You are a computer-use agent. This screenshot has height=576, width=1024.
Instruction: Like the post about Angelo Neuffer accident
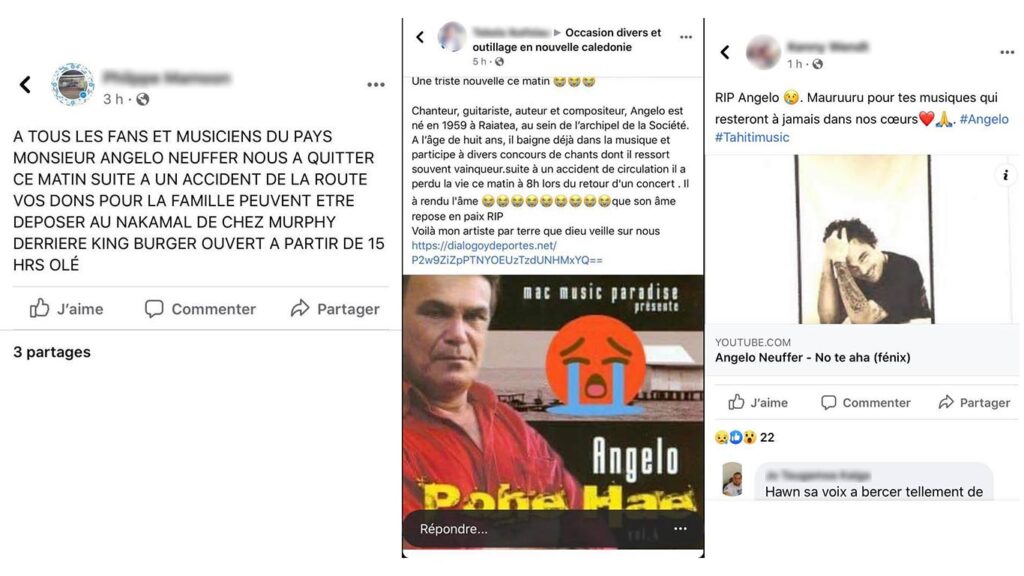coord(66,308)
